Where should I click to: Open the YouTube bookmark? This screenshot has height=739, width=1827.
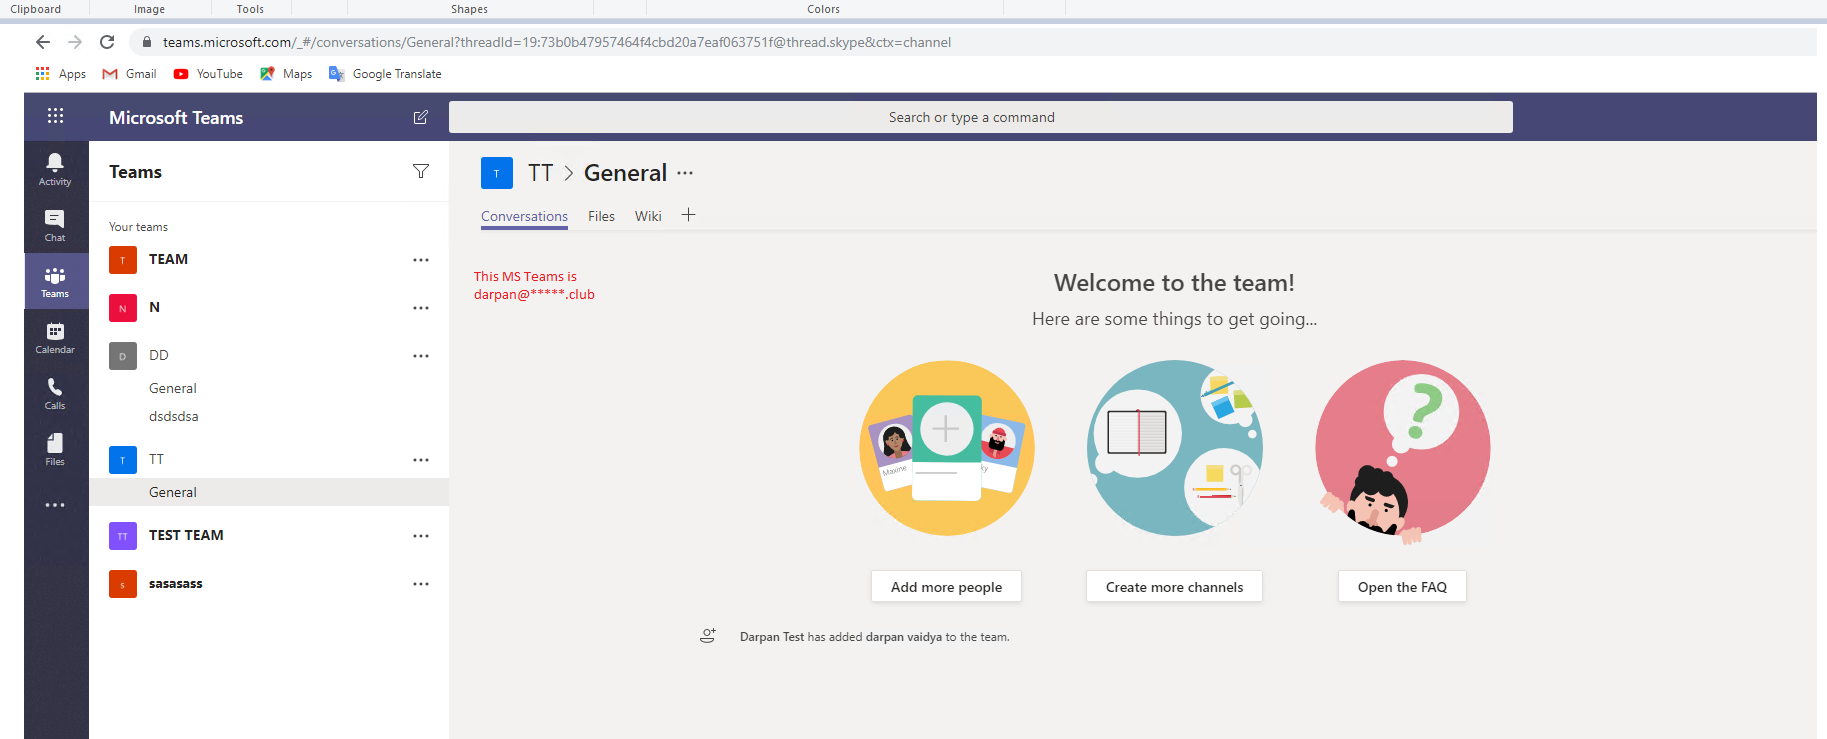208,74
